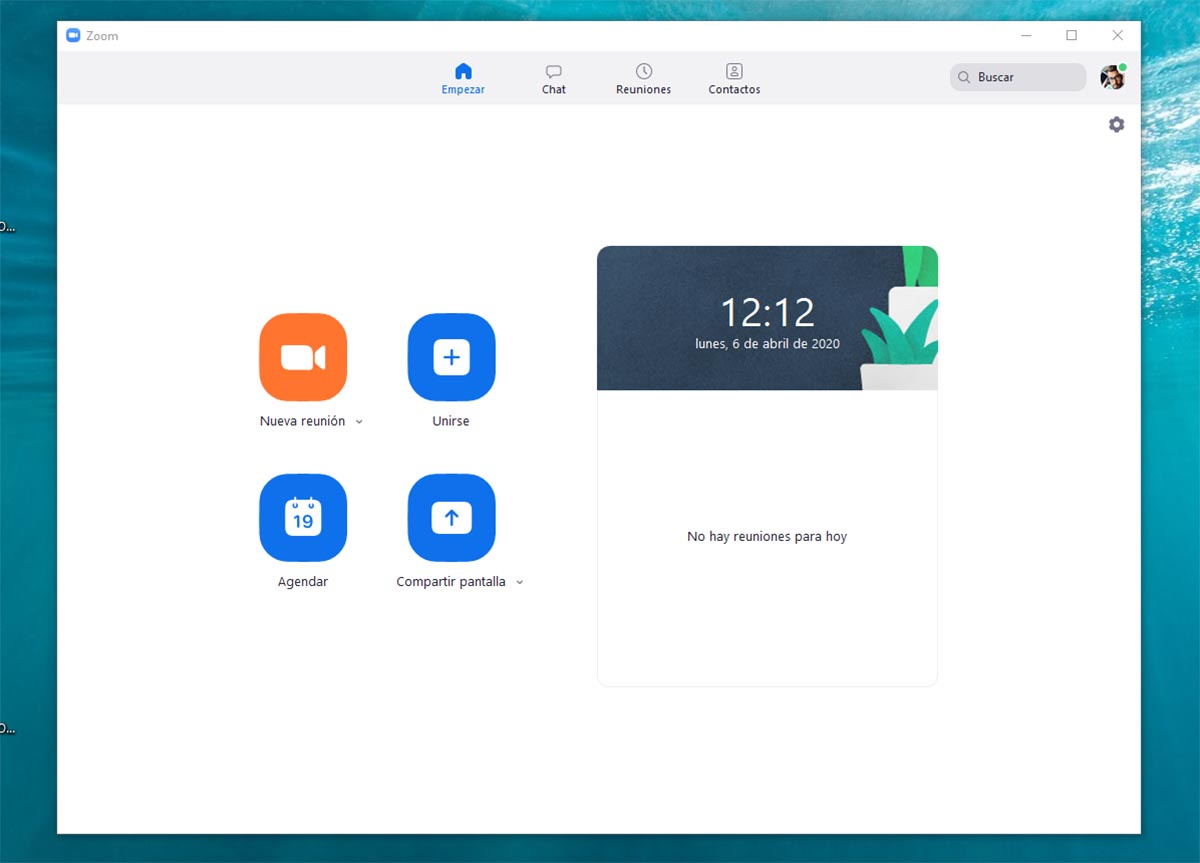Click the Zoom logo in the title bar
This screenshot has height=863, width=1200.
click(x=73, y=36)
